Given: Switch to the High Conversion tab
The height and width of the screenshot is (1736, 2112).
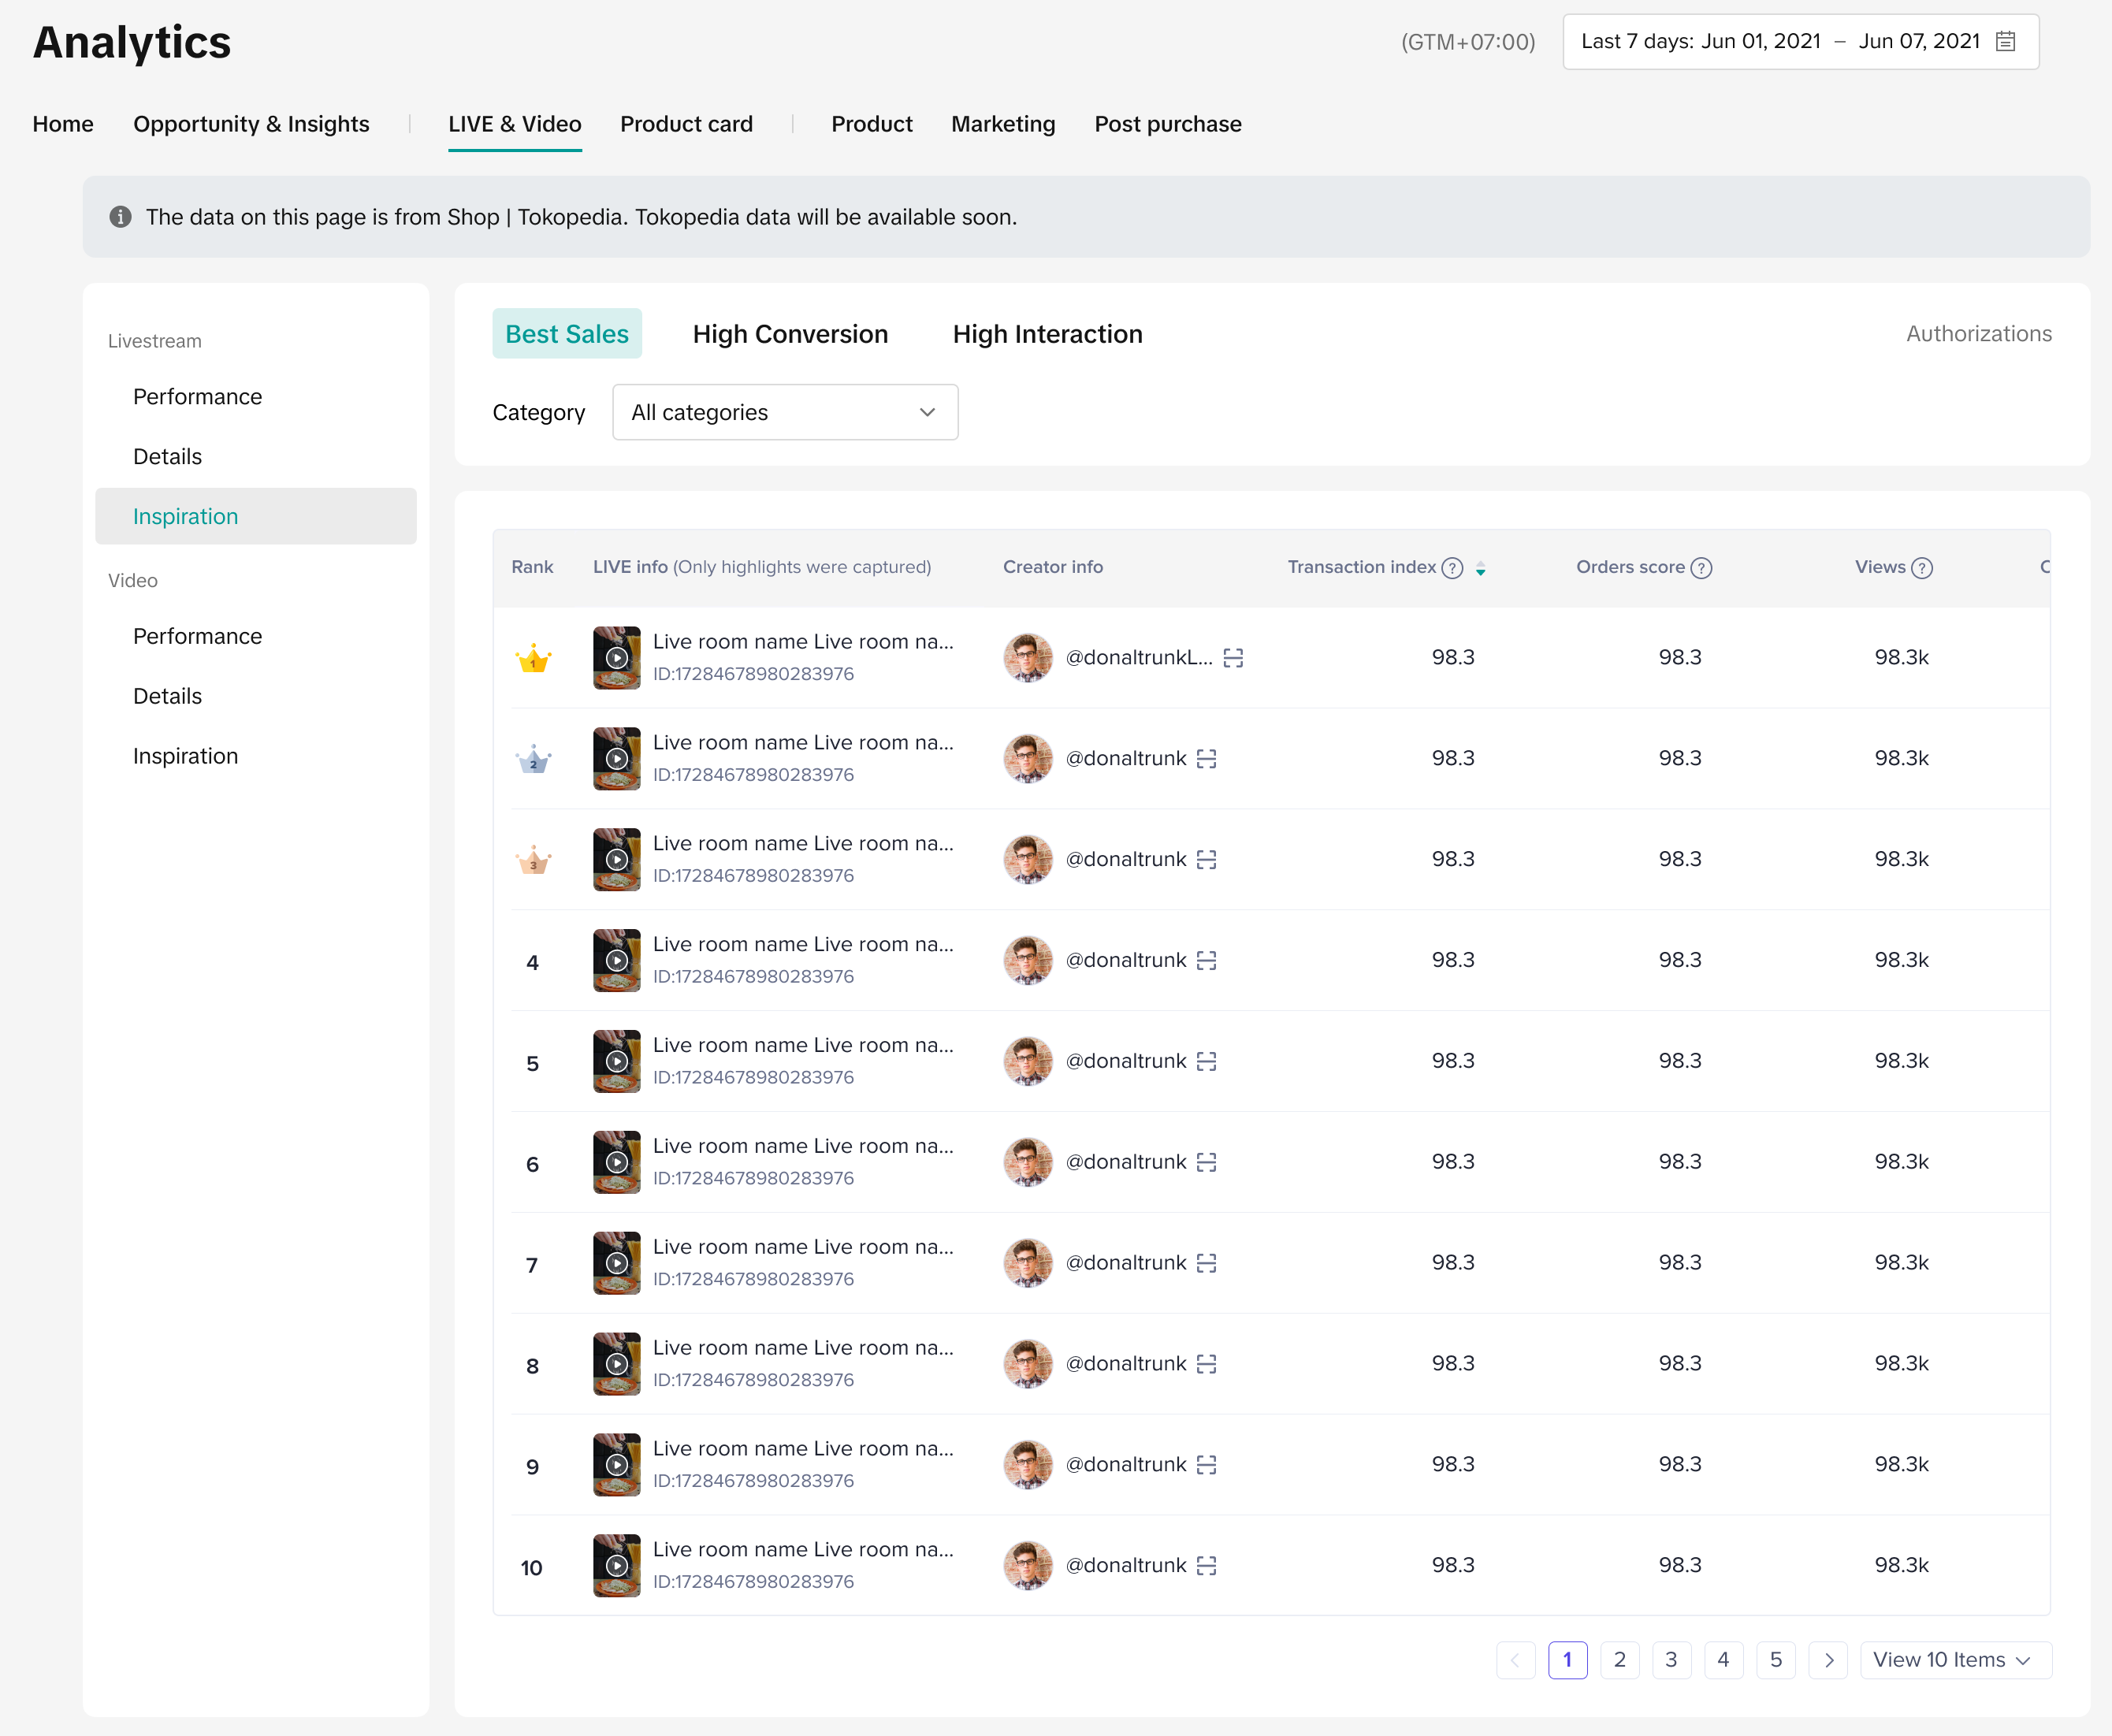Looking at the screenshot, I should (790, 334).
